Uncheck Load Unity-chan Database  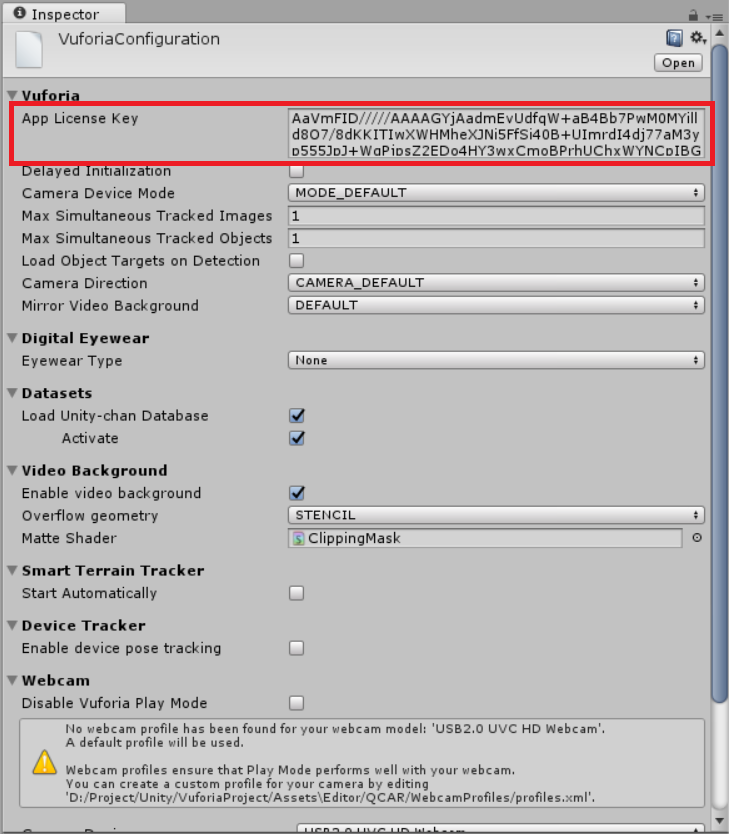[297, 415]
